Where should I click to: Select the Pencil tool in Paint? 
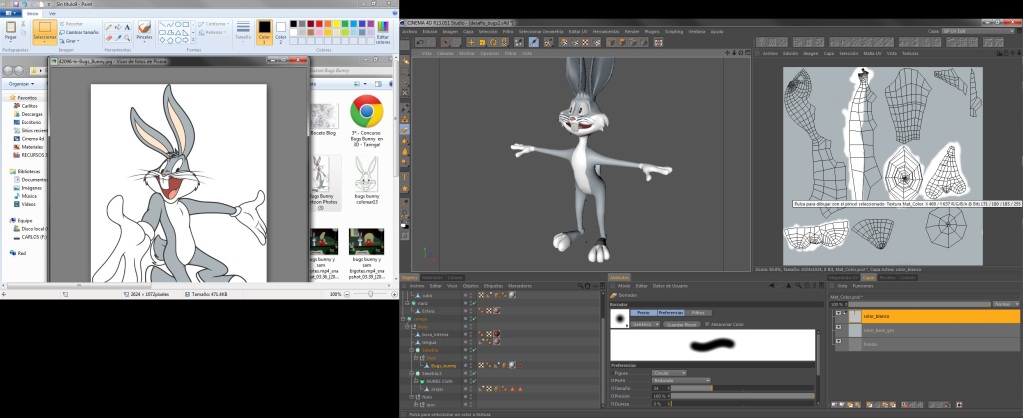click(x=108, y=27)
